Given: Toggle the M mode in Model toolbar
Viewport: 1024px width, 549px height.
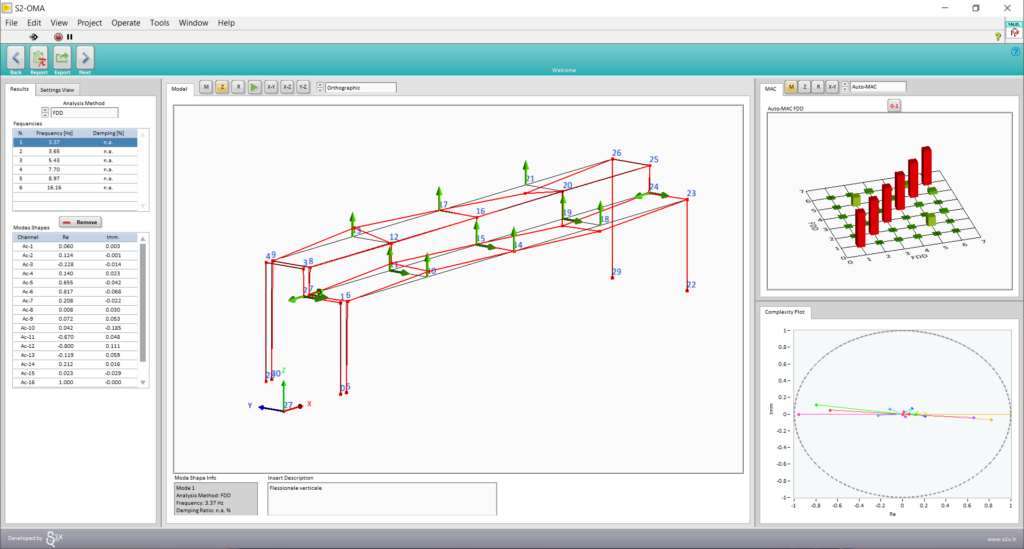Looking at the screenshot, I should [x=206, y=87].
